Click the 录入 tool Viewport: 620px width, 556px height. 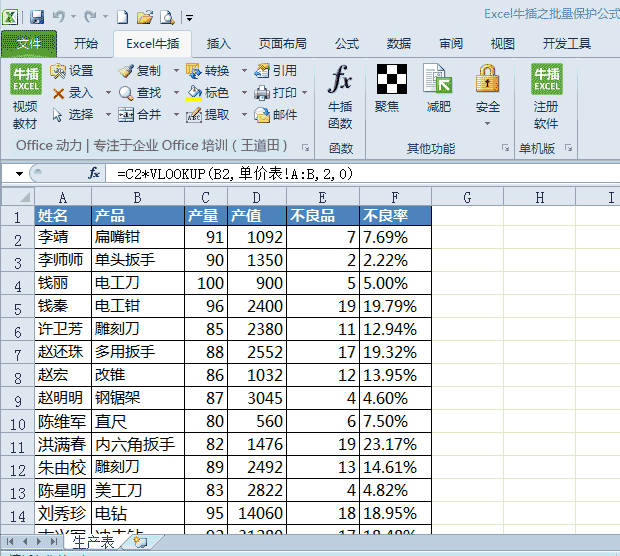[73, 93]
